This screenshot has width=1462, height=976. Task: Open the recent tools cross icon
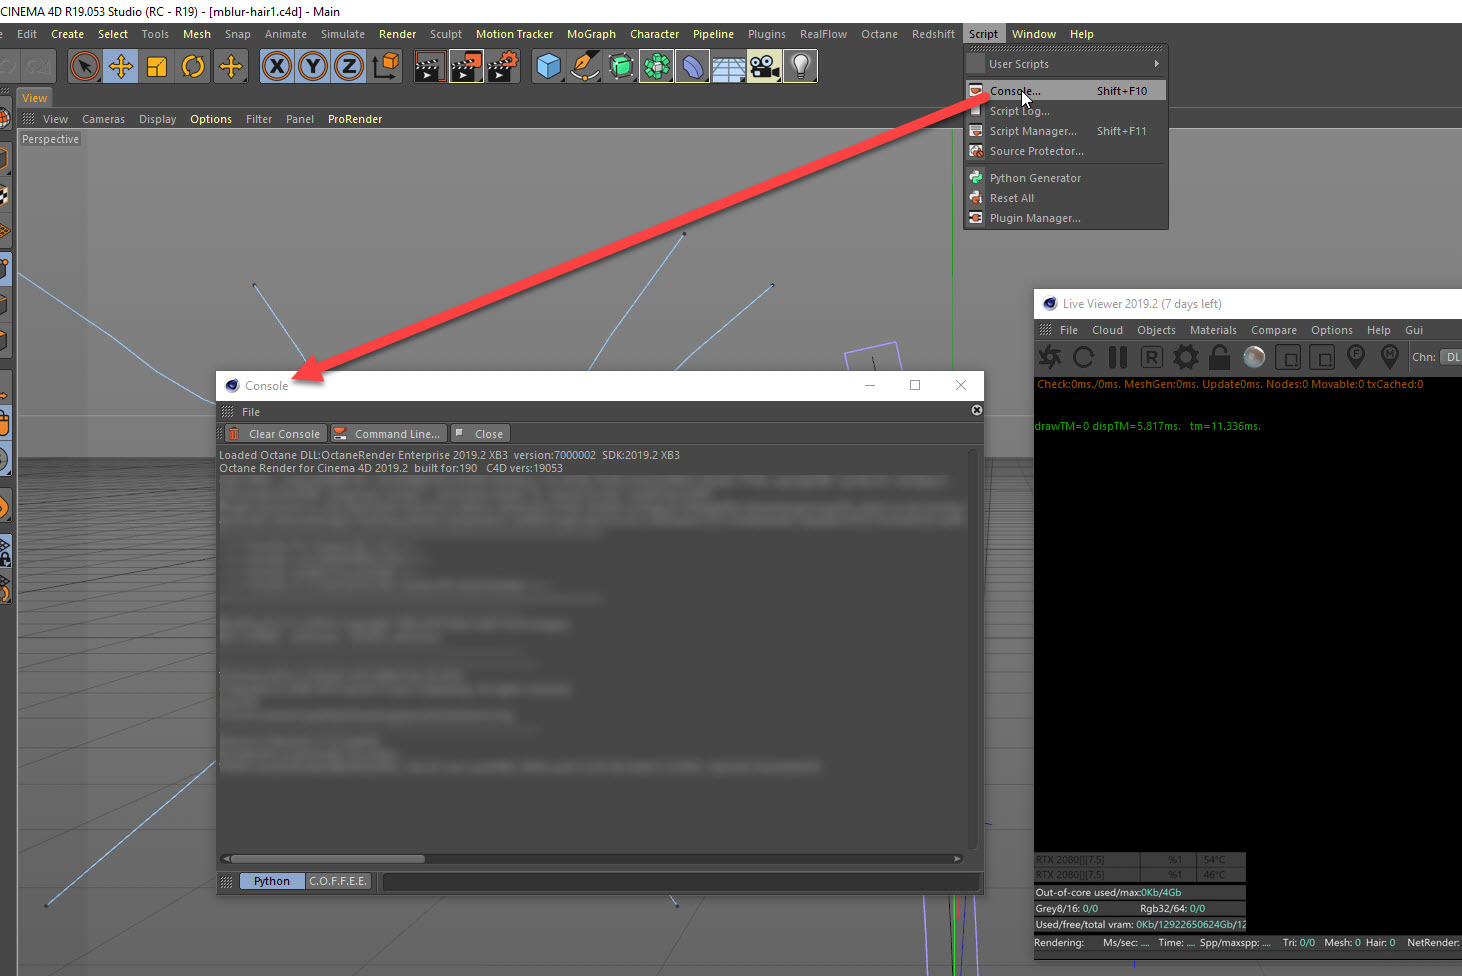pos(230,67)
